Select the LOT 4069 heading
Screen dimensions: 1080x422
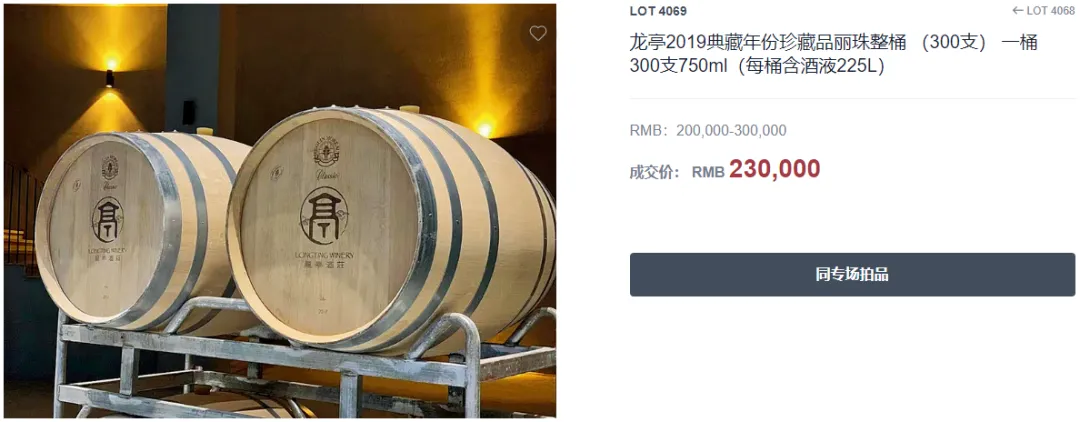[x=658, y=11]
